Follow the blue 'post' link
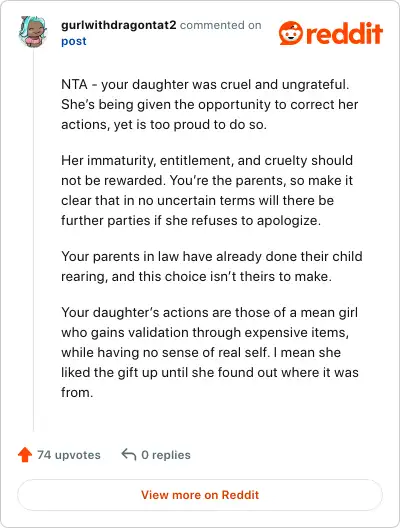The height and width of the screenshot is (528, 400). [74, 41]
